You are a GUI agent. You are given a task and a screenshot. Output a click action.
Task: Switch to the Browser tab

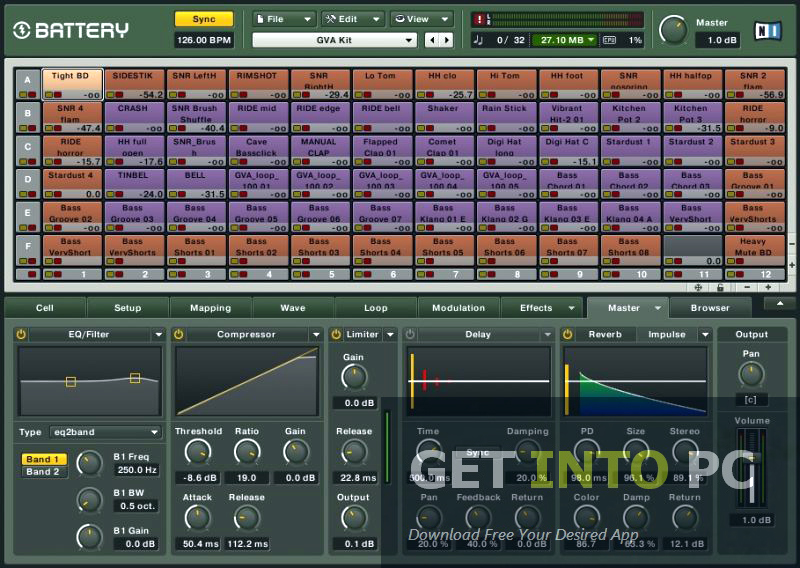[710, 308]
